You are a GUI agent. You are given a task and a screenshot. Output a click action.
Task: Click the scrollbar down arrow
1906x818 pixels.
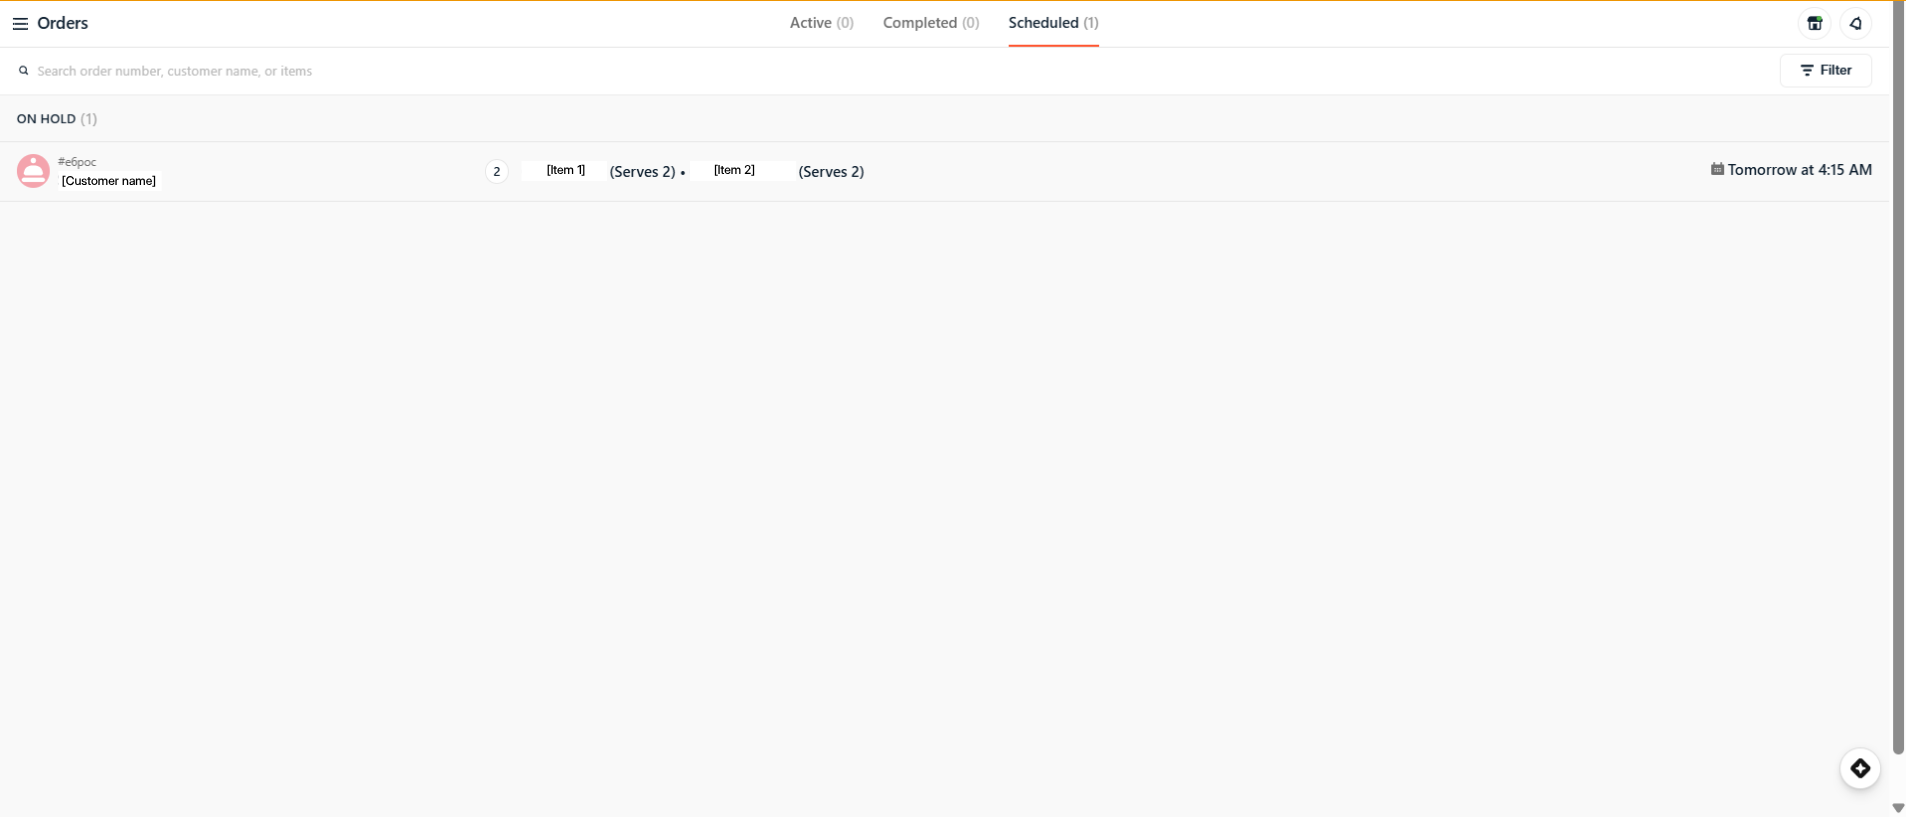click(1899, 808)
